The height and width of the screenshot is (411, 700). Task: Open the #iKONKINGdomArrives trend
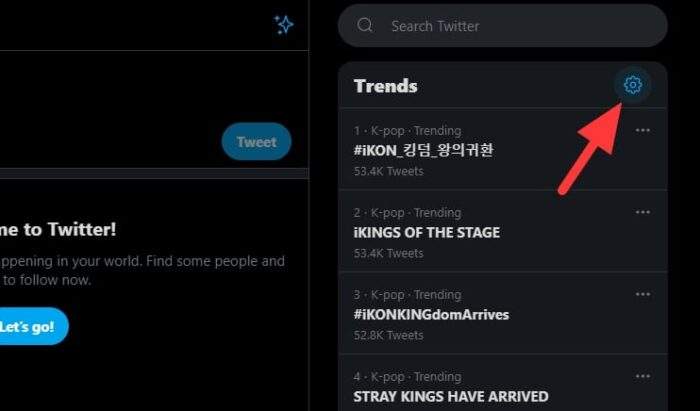click(431, 314)
